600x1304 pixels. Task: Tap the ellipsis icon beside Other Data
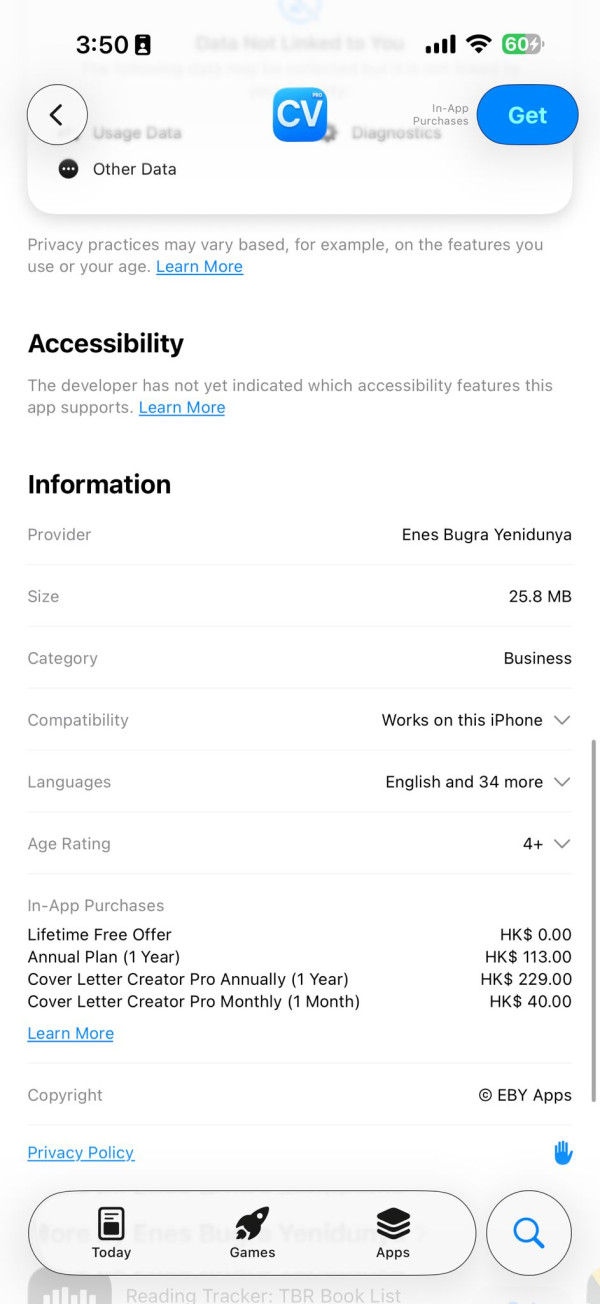(x=68, y=168)
